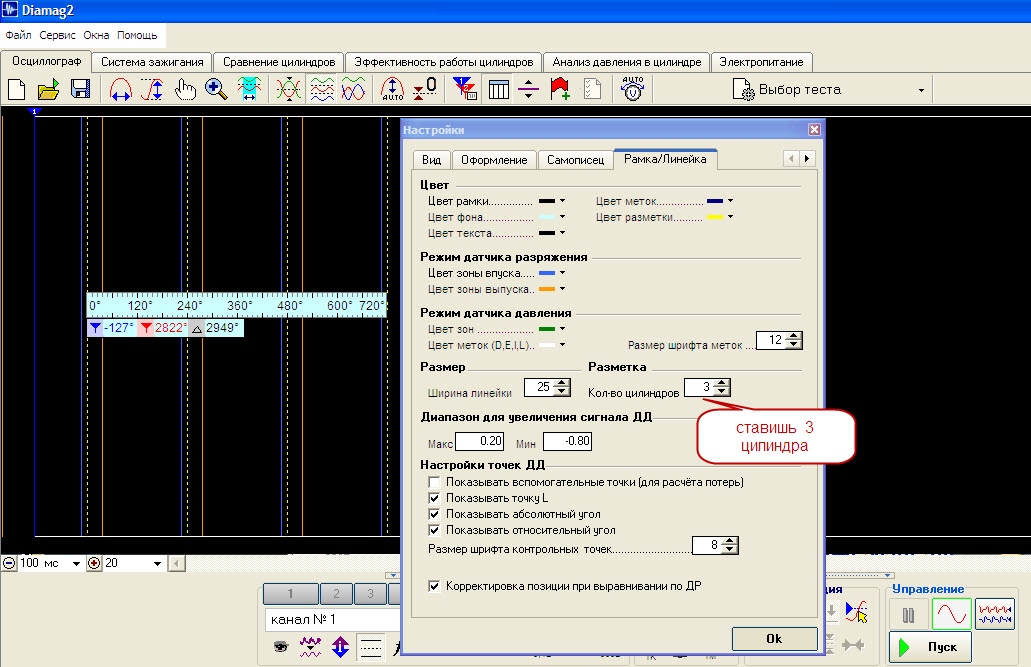Click the eye icon below channel name
The height and width of the screenshot is (667, 1031).
pos(281,647)
